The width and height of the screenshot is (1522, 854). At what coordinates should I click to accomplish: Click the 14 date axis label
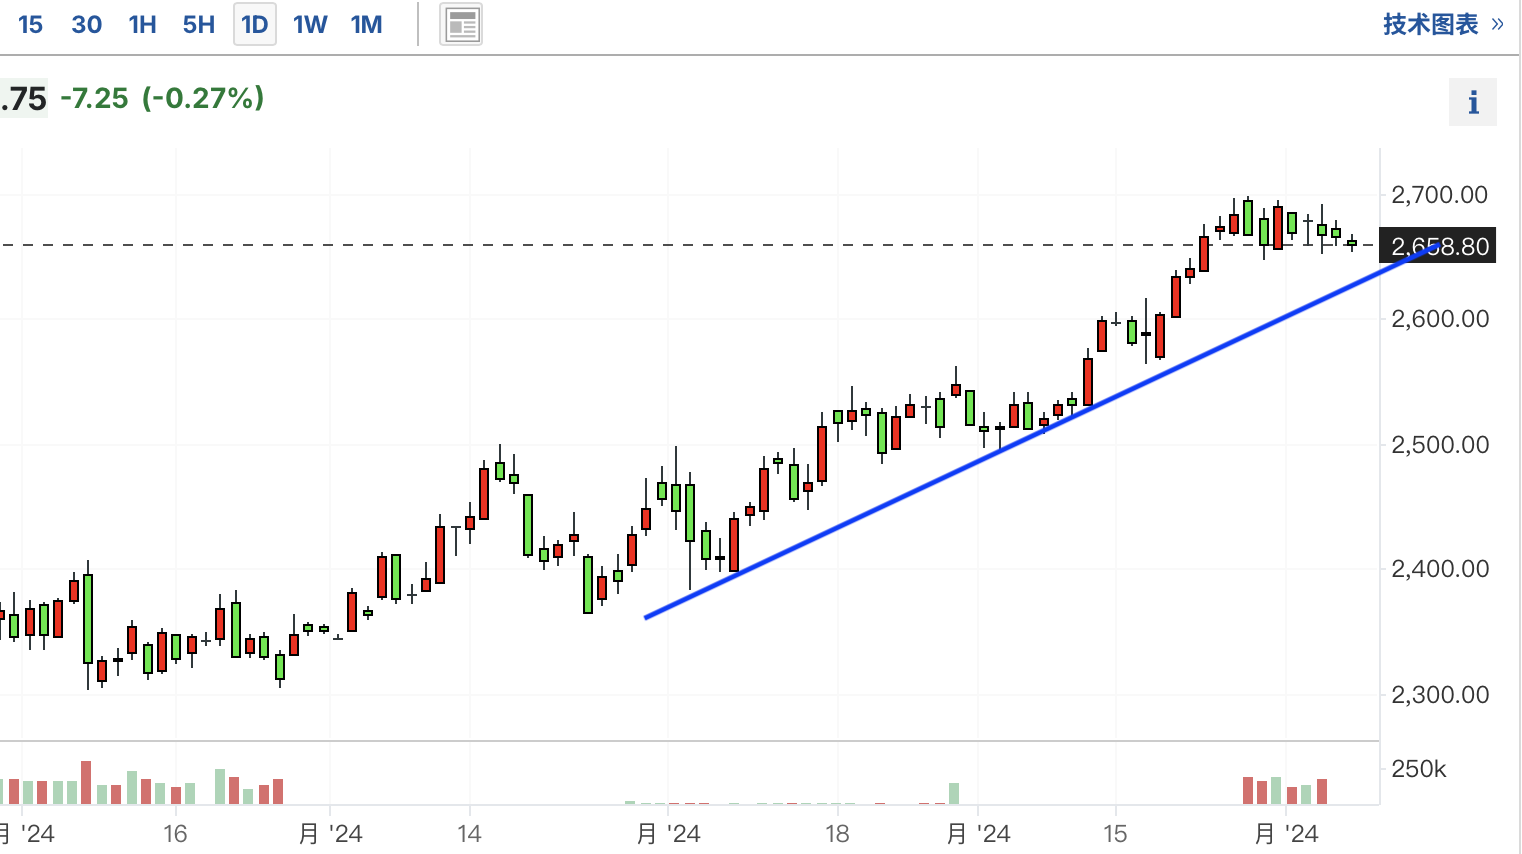[x=469, y=833]
